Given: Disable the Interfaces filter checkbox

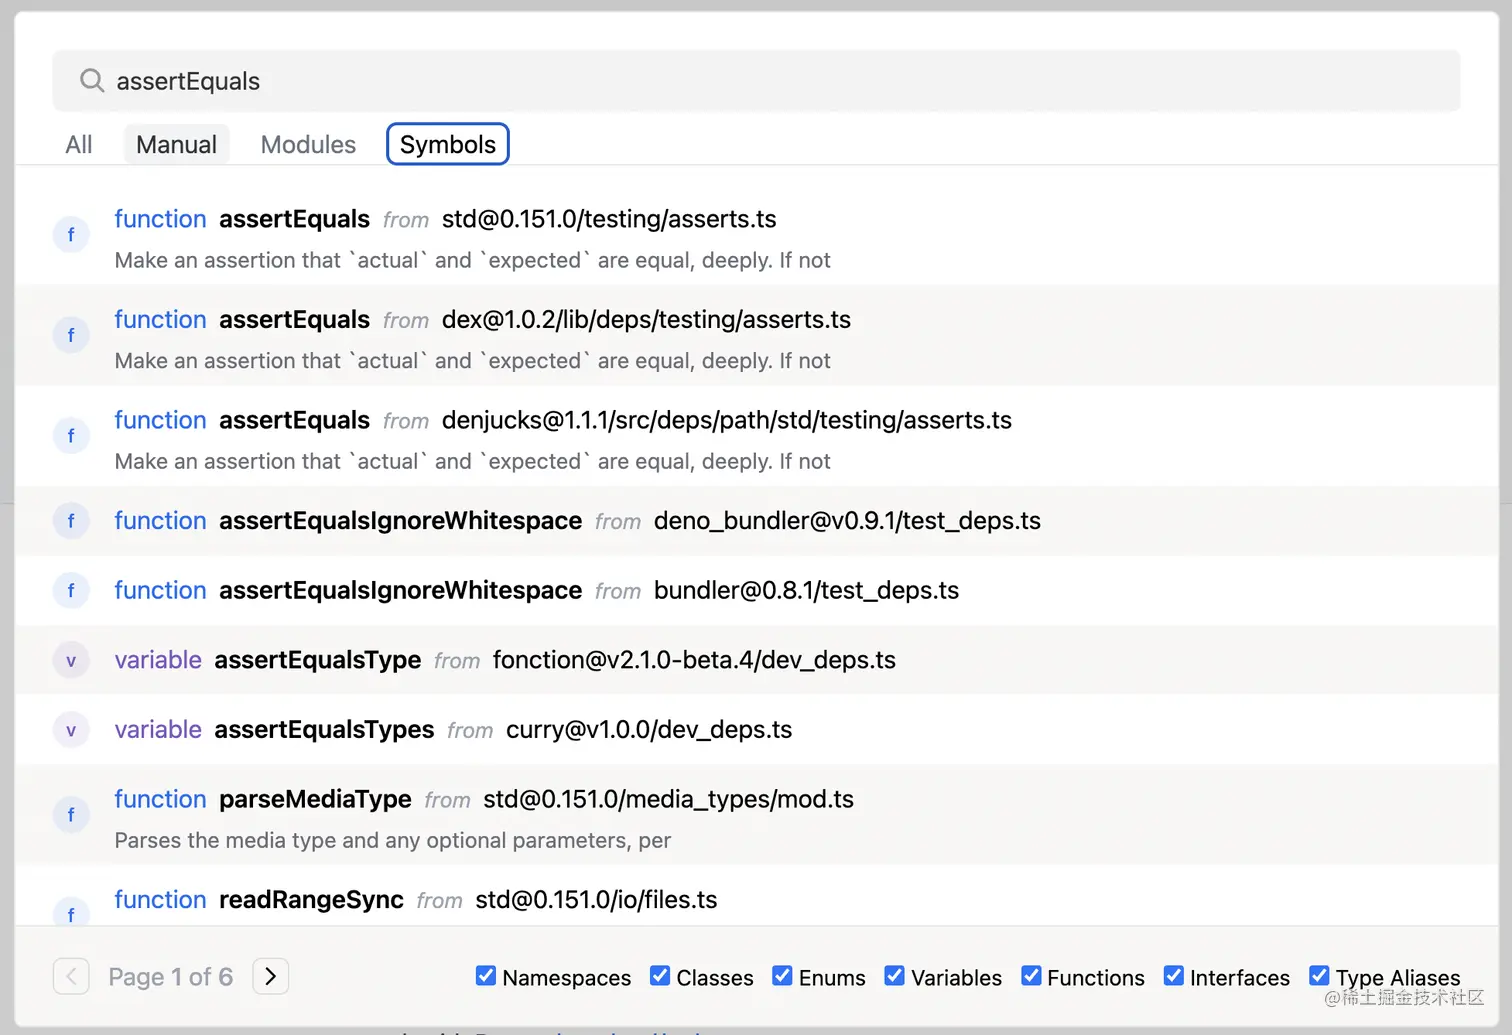Looking at the screenshot, I should [x=1174, y=975].
